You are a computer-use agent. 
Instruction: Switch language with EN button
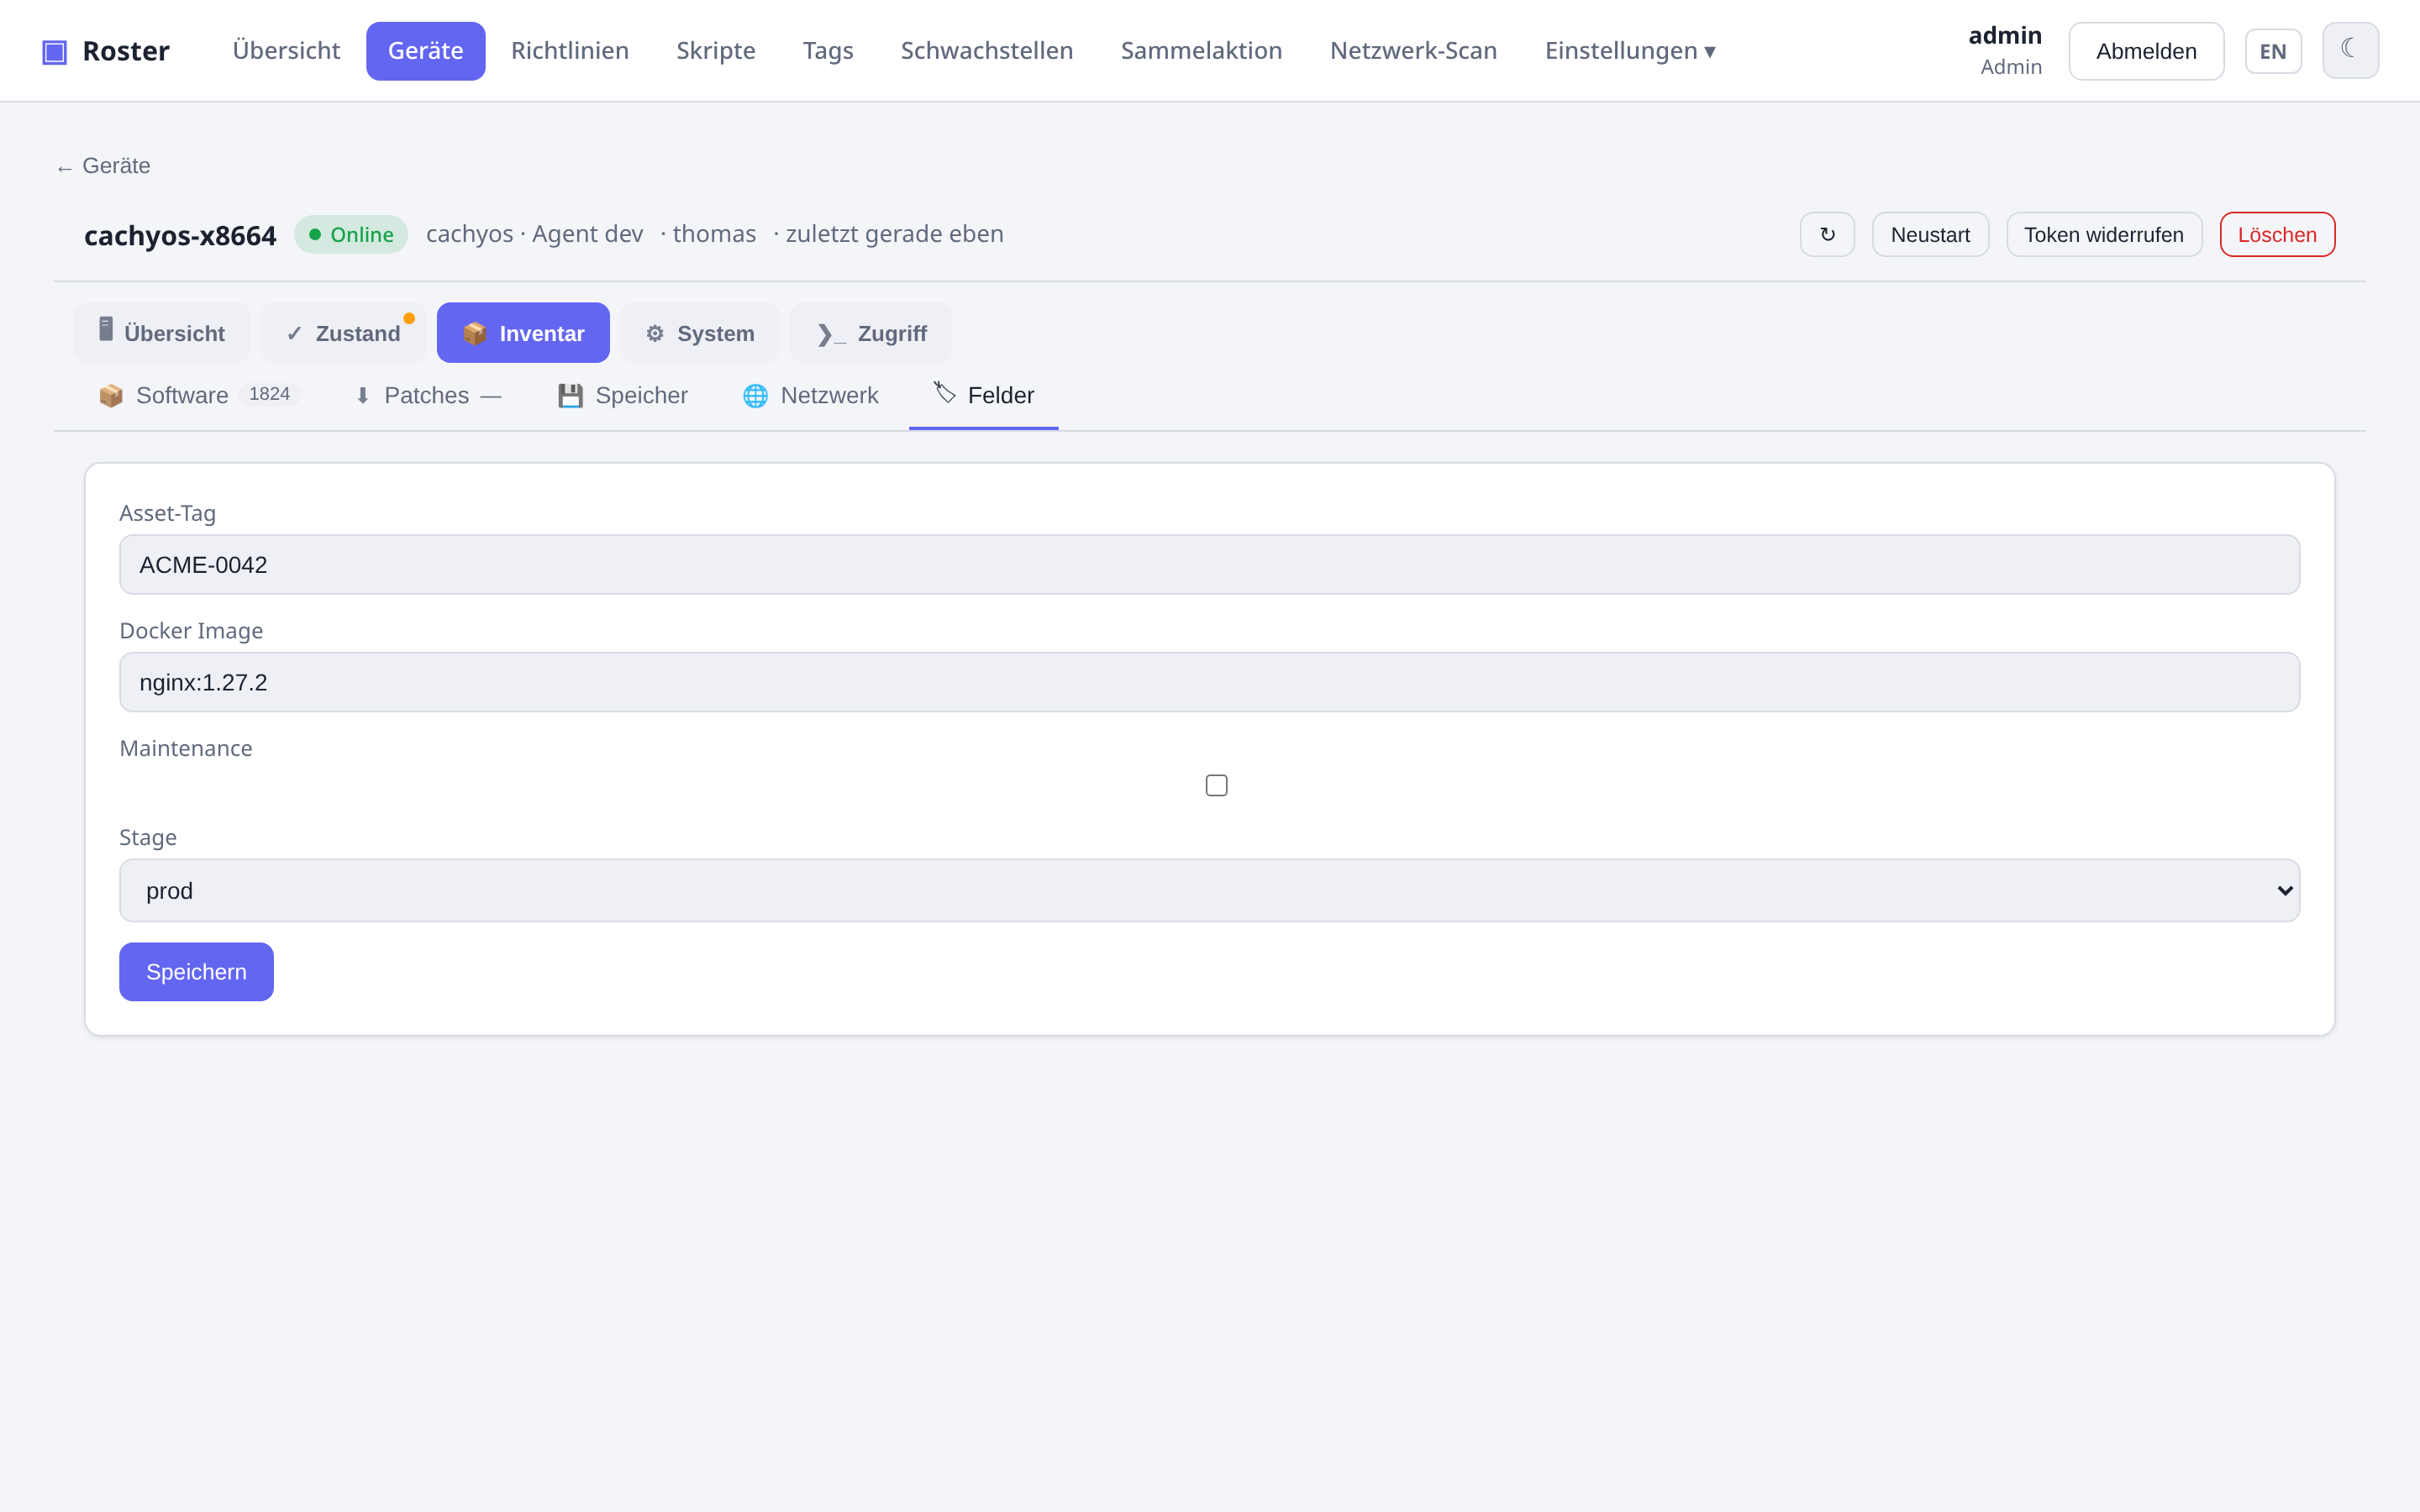(2273, 51)
